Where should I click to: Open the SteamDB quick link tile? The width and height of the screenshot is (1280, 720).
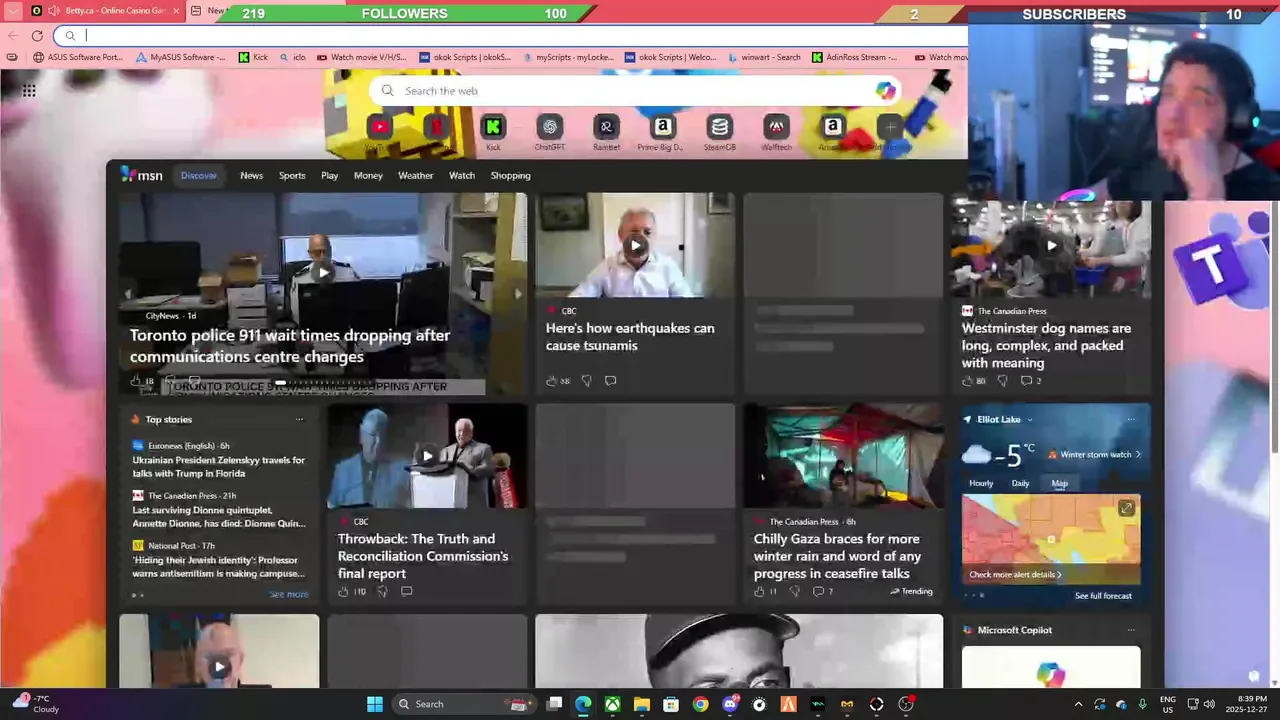(719, 127)
